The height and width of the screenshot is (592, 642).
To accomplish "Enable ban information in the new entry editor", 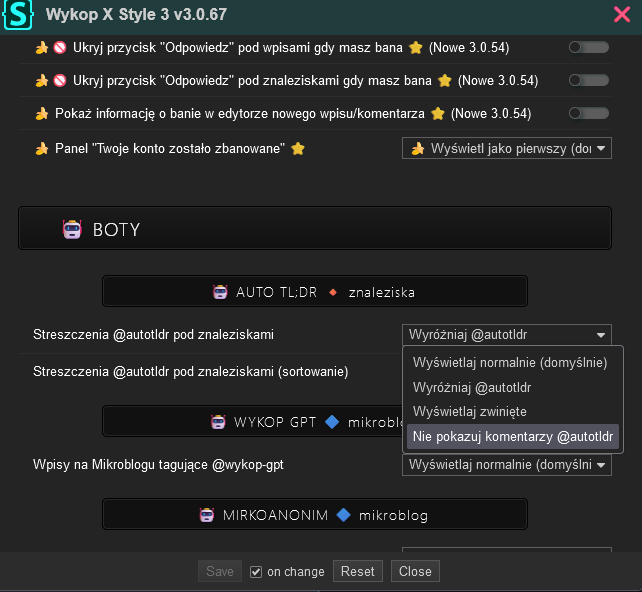I will [x=589, y=114].
